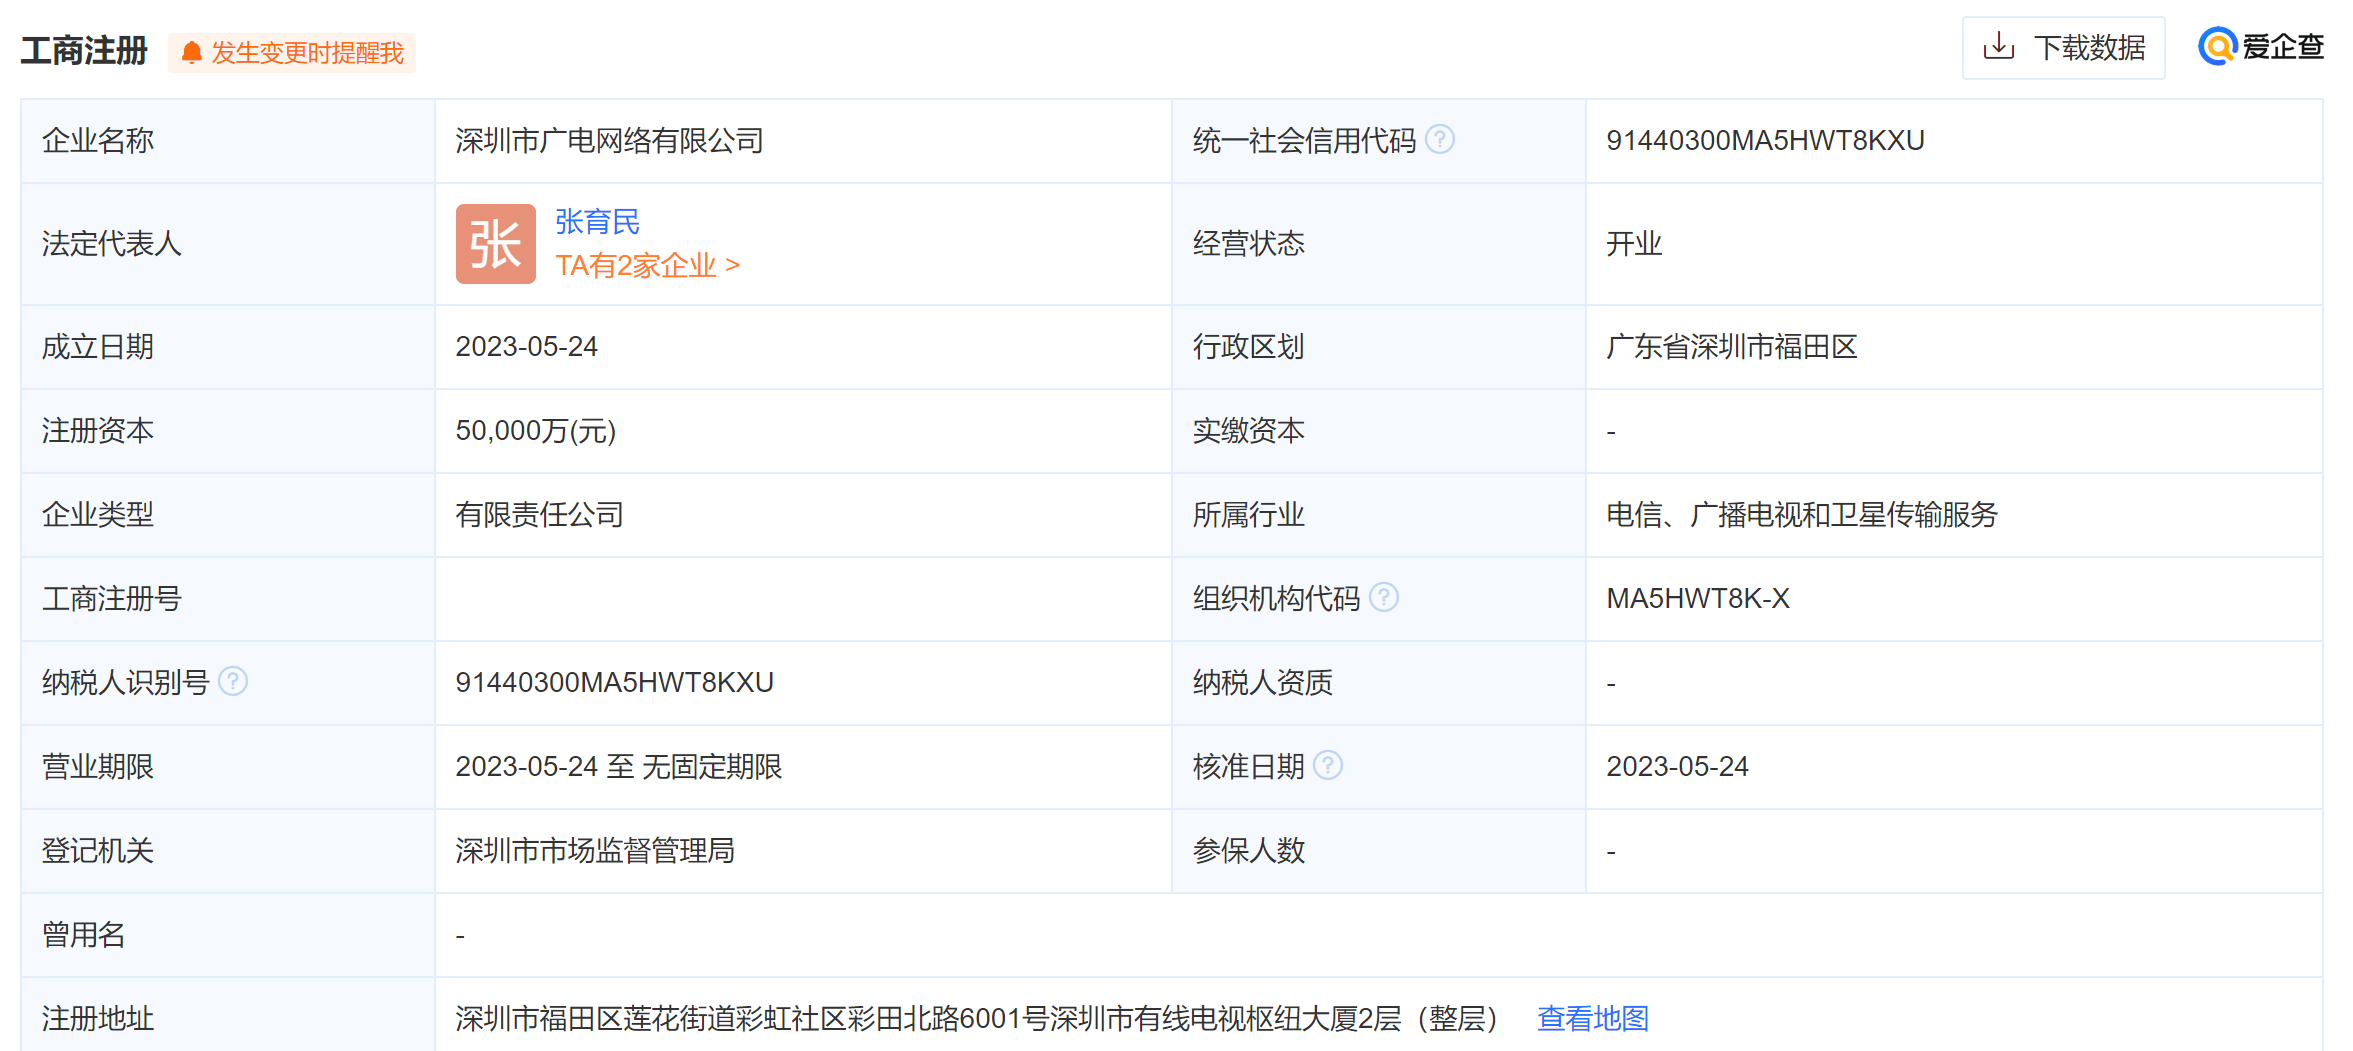Click the help icon next to 统一社会信用代码

1439,139
